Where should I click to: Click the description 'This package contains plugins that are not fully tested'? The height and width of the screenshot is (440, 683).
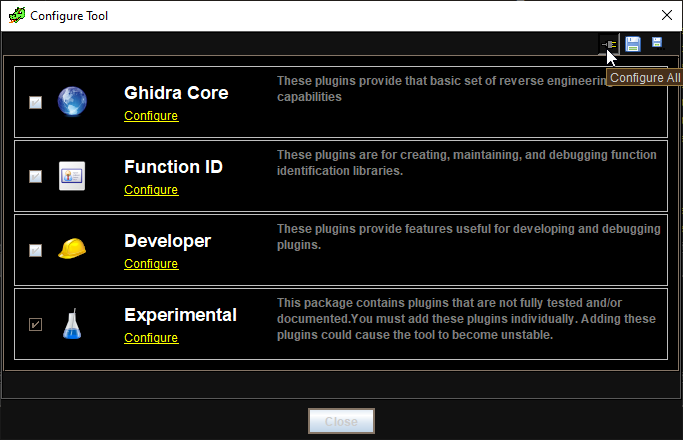point(466,319)
